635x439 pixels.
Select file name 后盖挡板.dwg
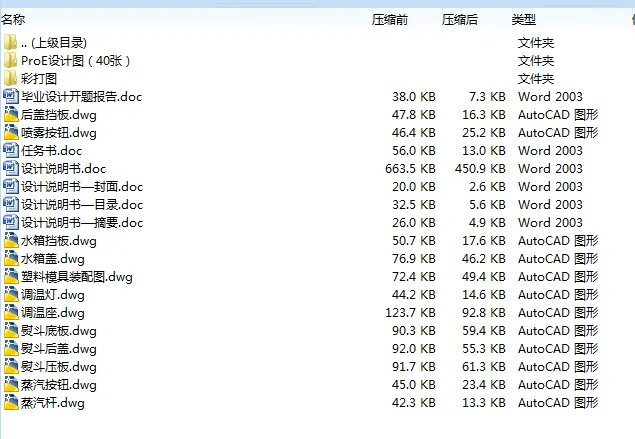pyautogui.click(x=59, y=115)
